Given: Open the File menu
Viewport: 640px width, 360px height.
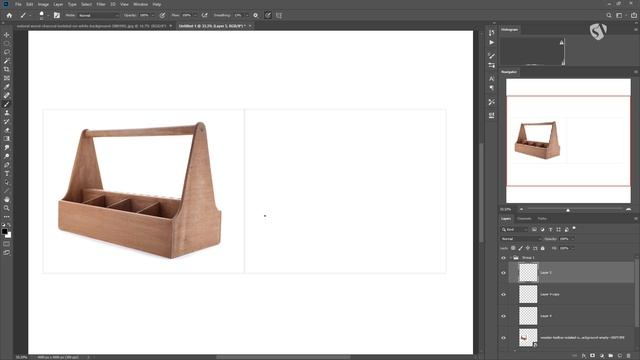Looking at the screenshot, I should pos(18,4).
